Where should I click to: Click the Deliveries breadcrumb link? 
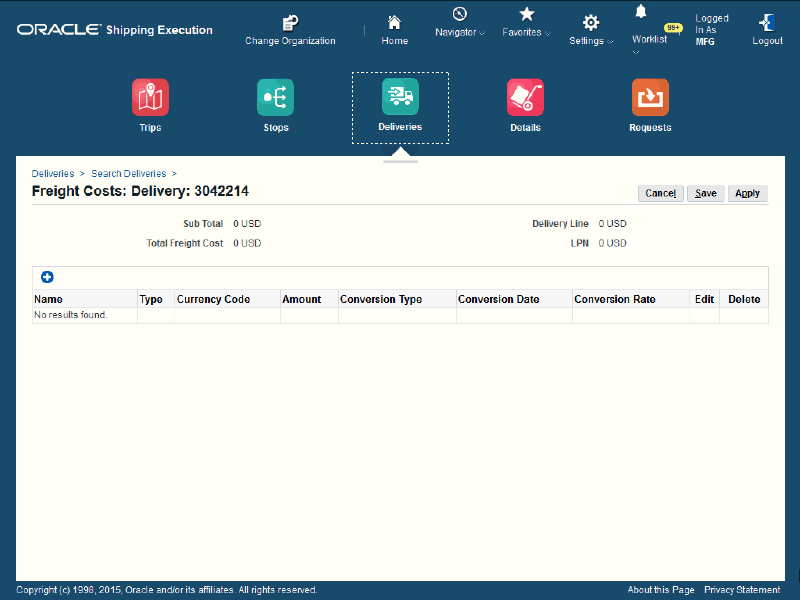[x=53, y=173]
